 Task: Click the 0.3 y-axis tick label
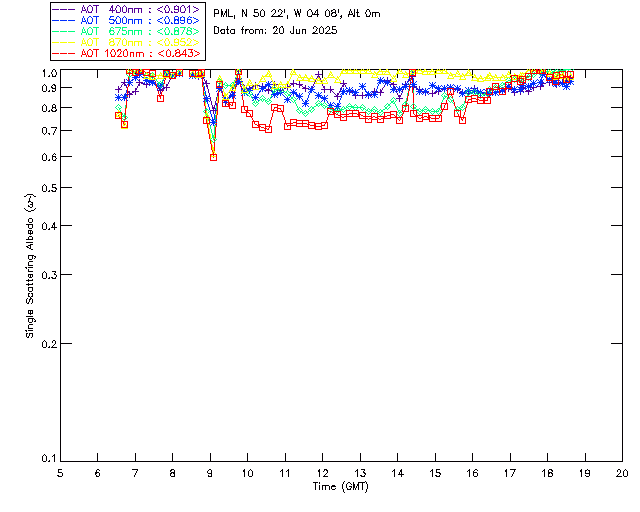[49, 275]
